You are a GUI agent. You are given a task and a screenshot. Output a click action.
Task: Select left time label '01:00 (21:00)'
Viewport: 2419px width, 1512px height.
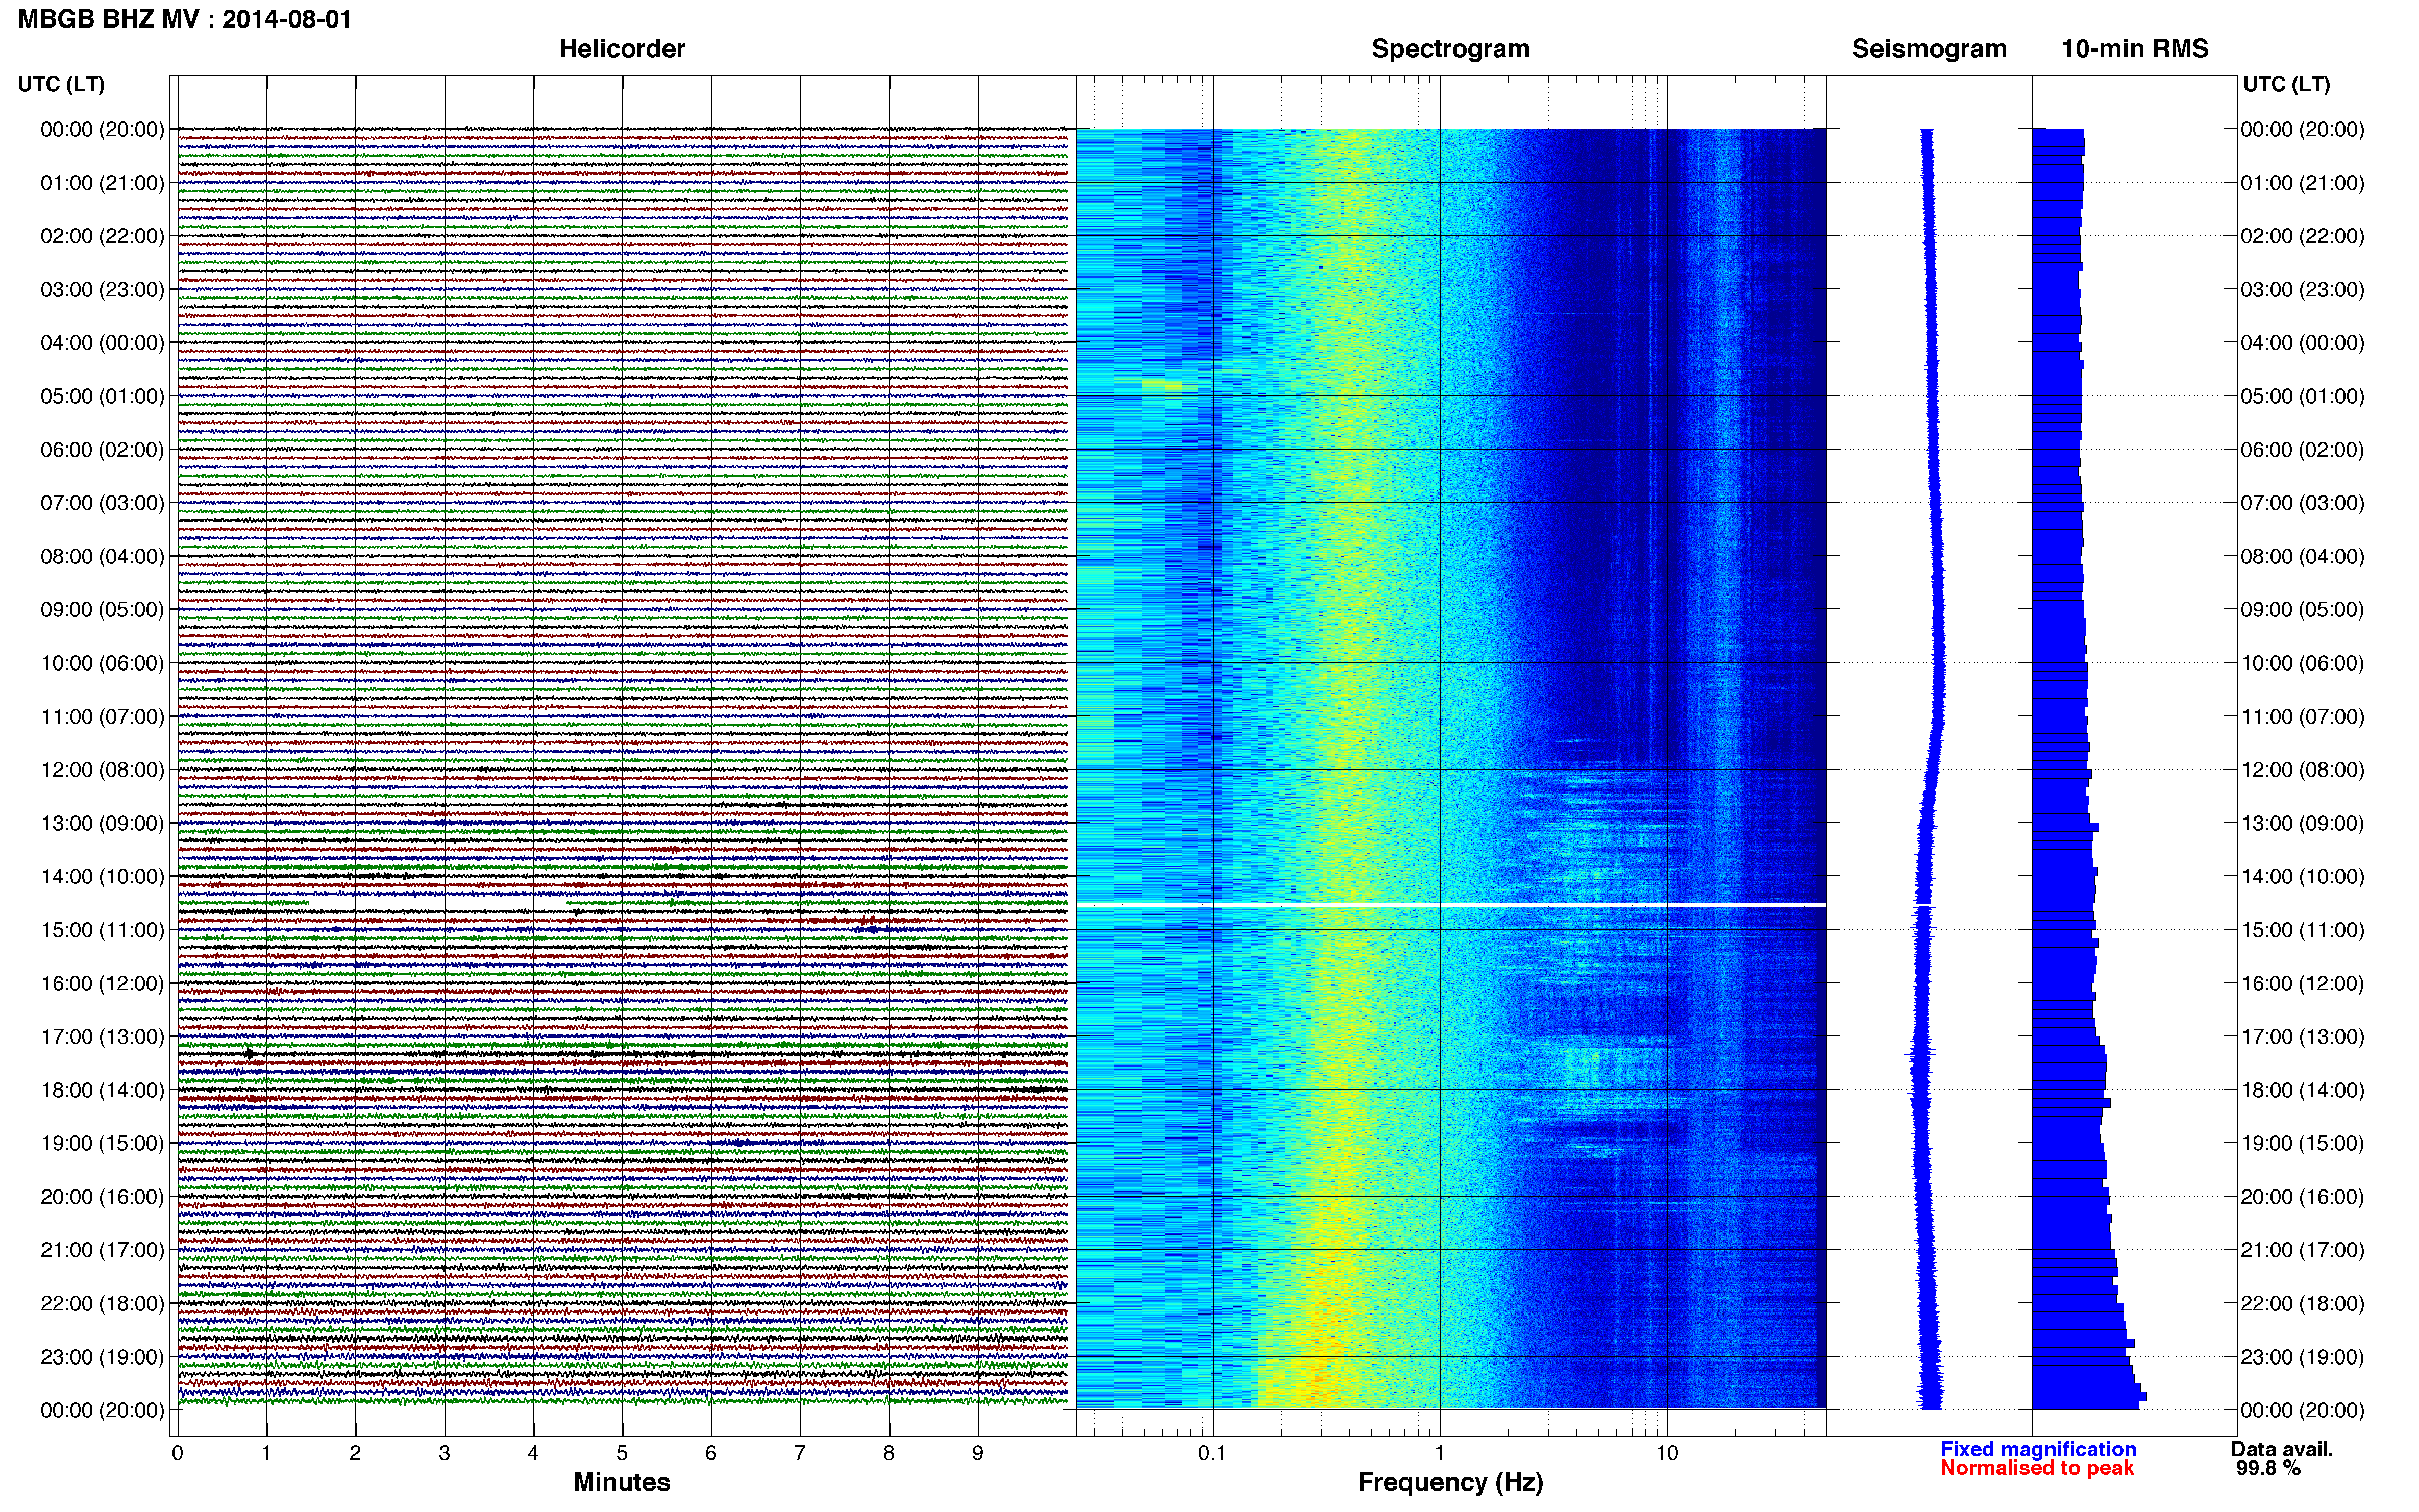point(102,183)
